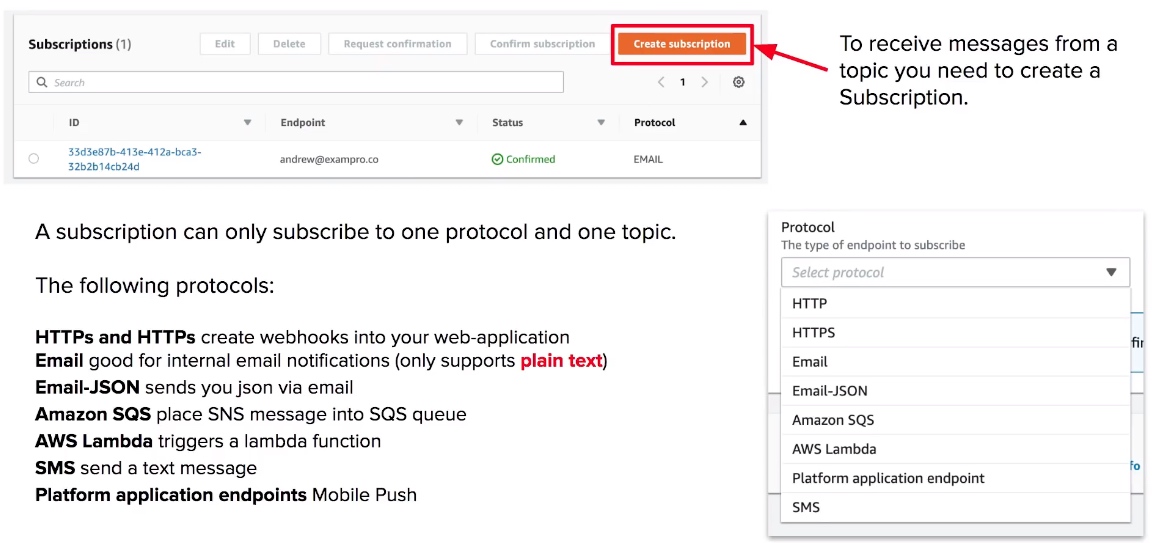
Task: Pick Platform application endpoint option
Action: tap(955, 478)
